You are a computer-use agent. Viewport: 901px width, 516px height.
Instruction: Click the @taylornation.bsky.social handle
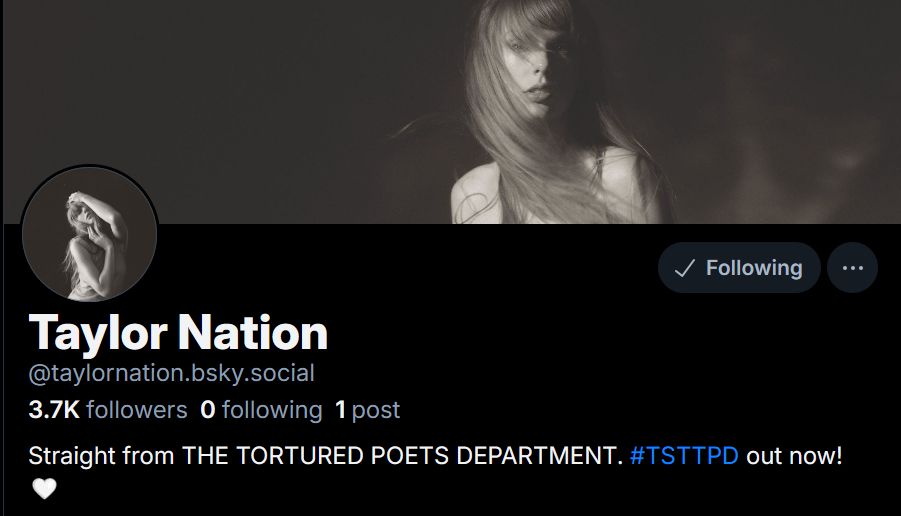[171, 373]
